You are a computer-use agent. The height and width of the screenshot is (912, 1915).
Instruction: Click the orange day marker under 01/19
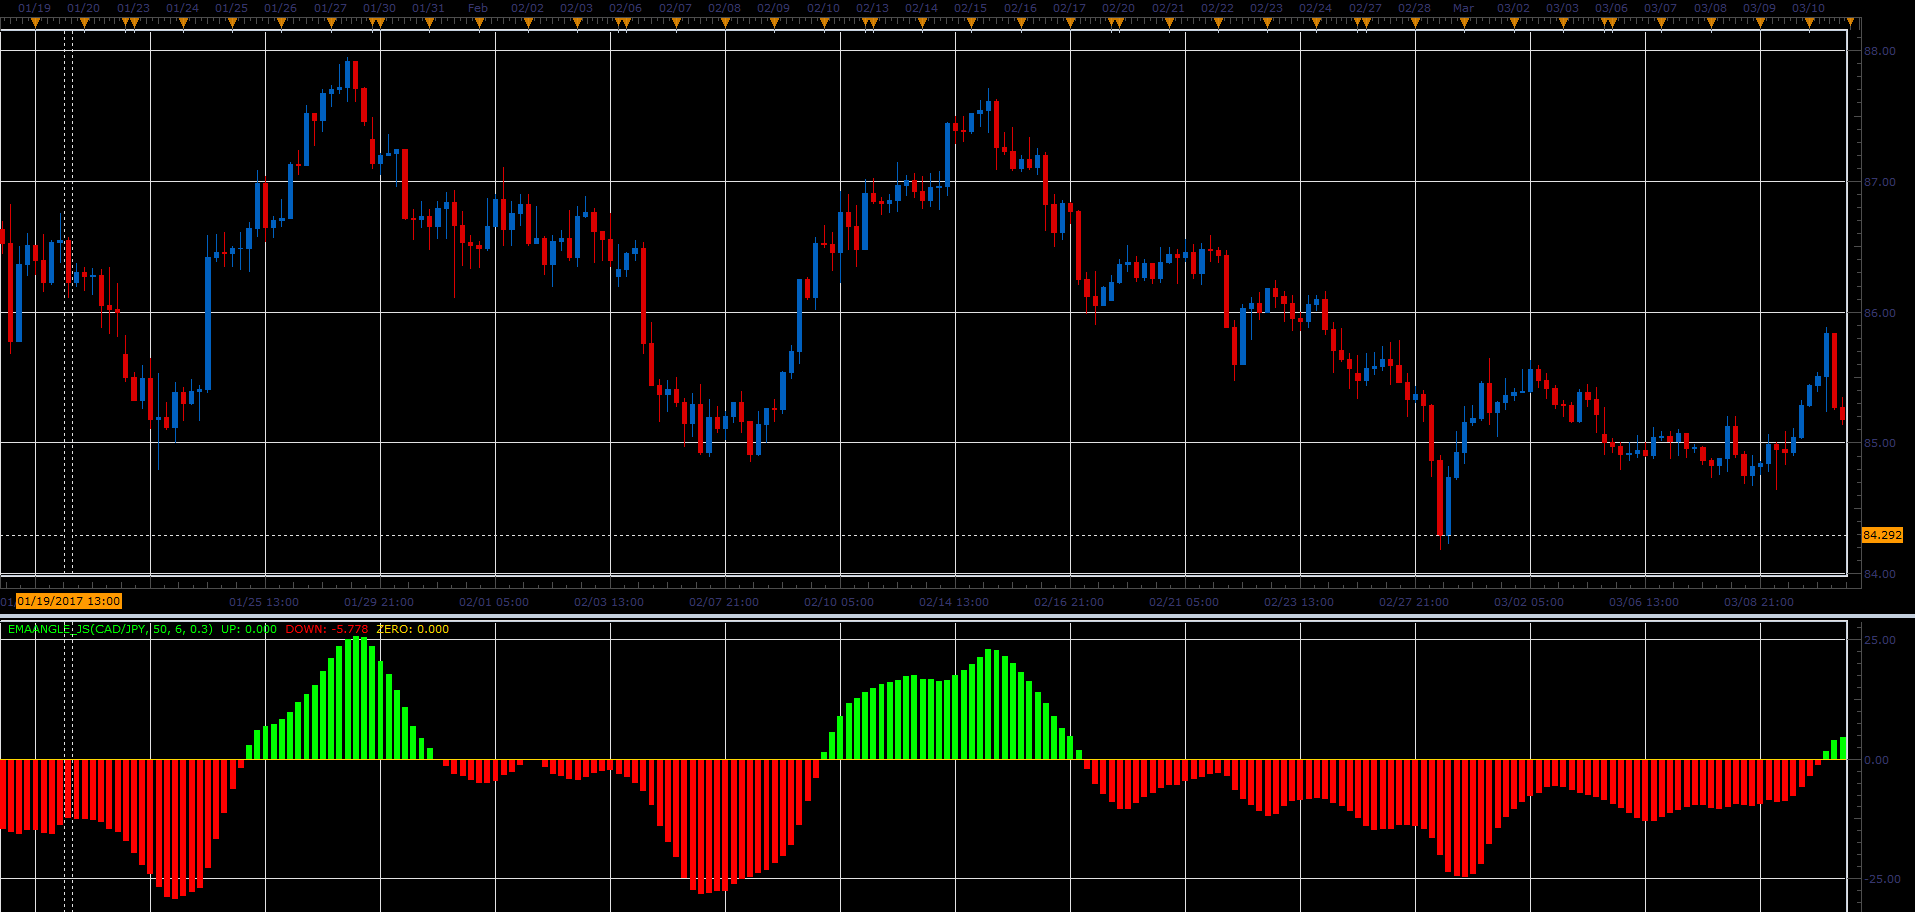click(34, 22)
